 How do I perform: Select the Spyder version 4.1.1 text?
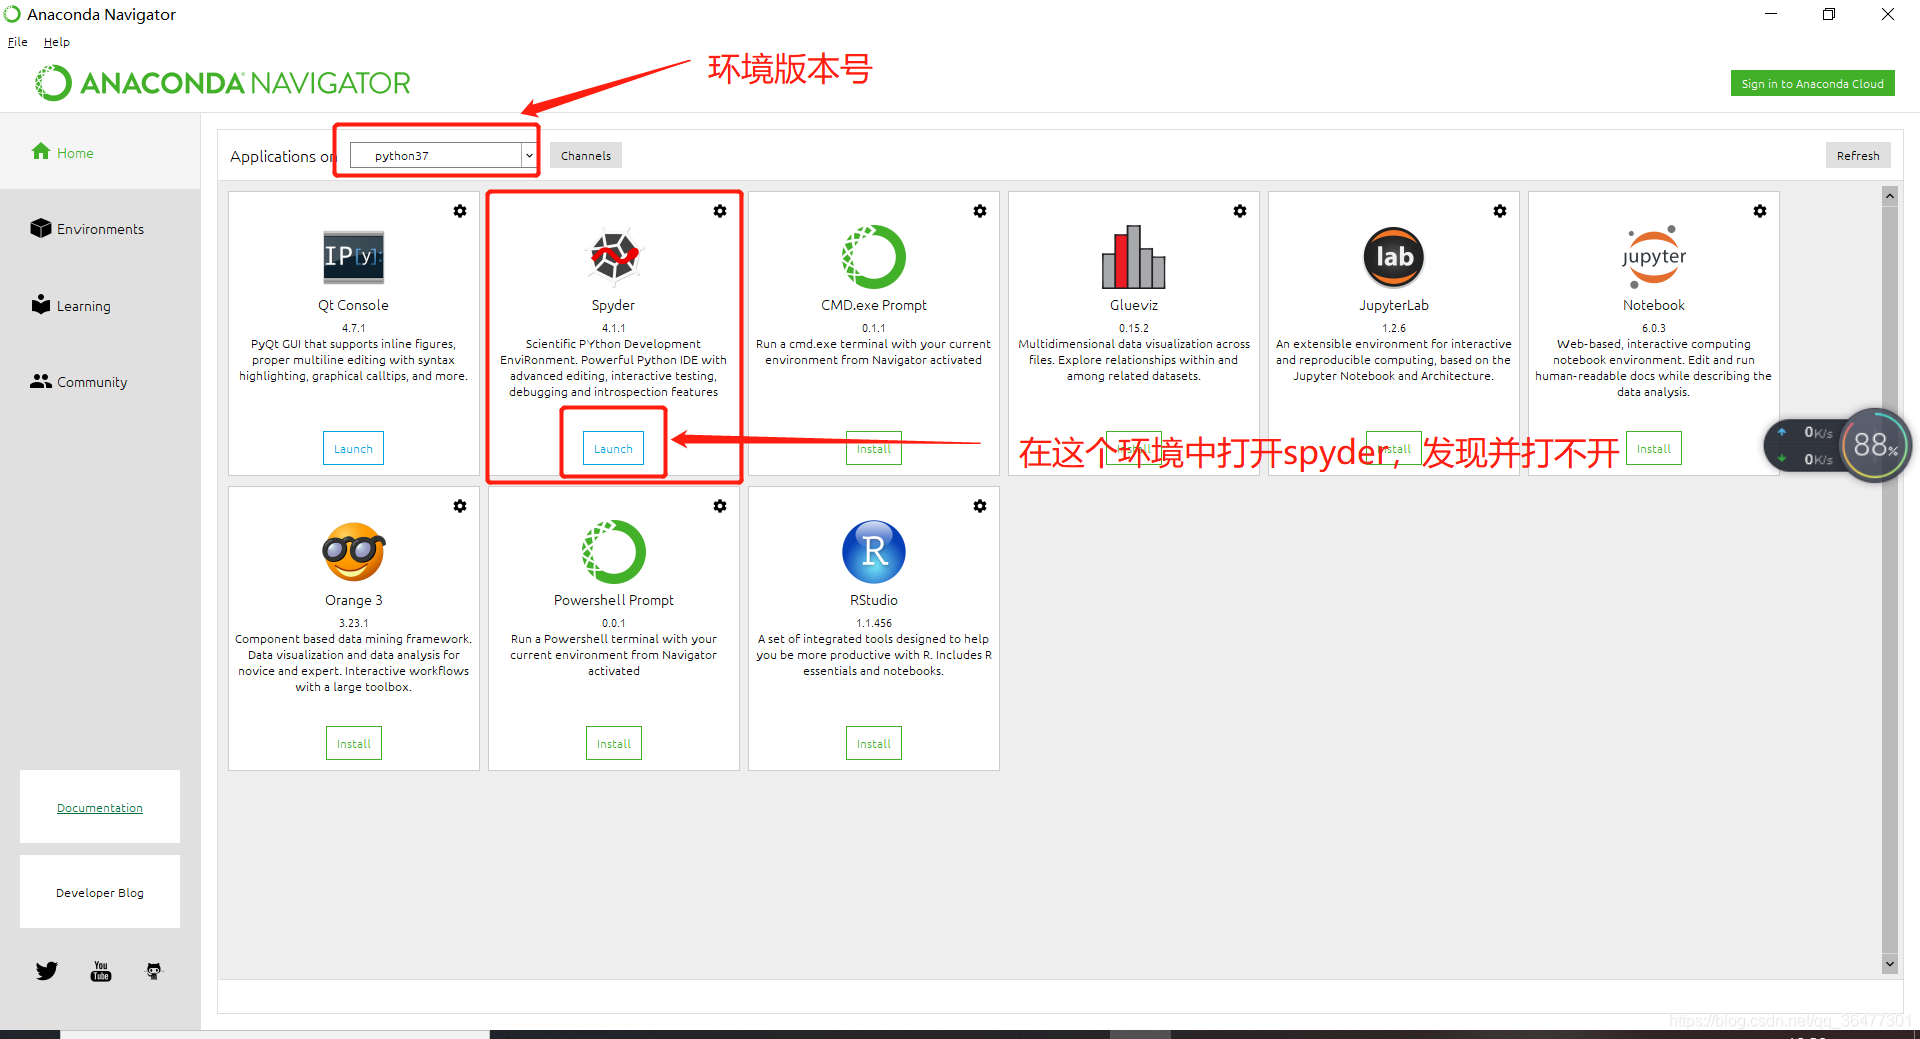click(x=614, y=328)
